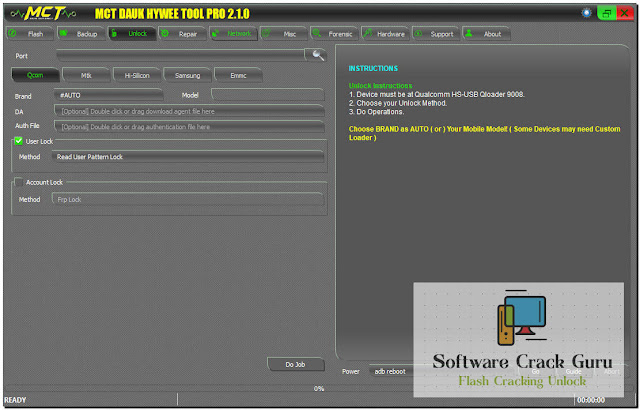
Task: Open the Brand #AUTO dropdown
Action: [x=108, y=95]
